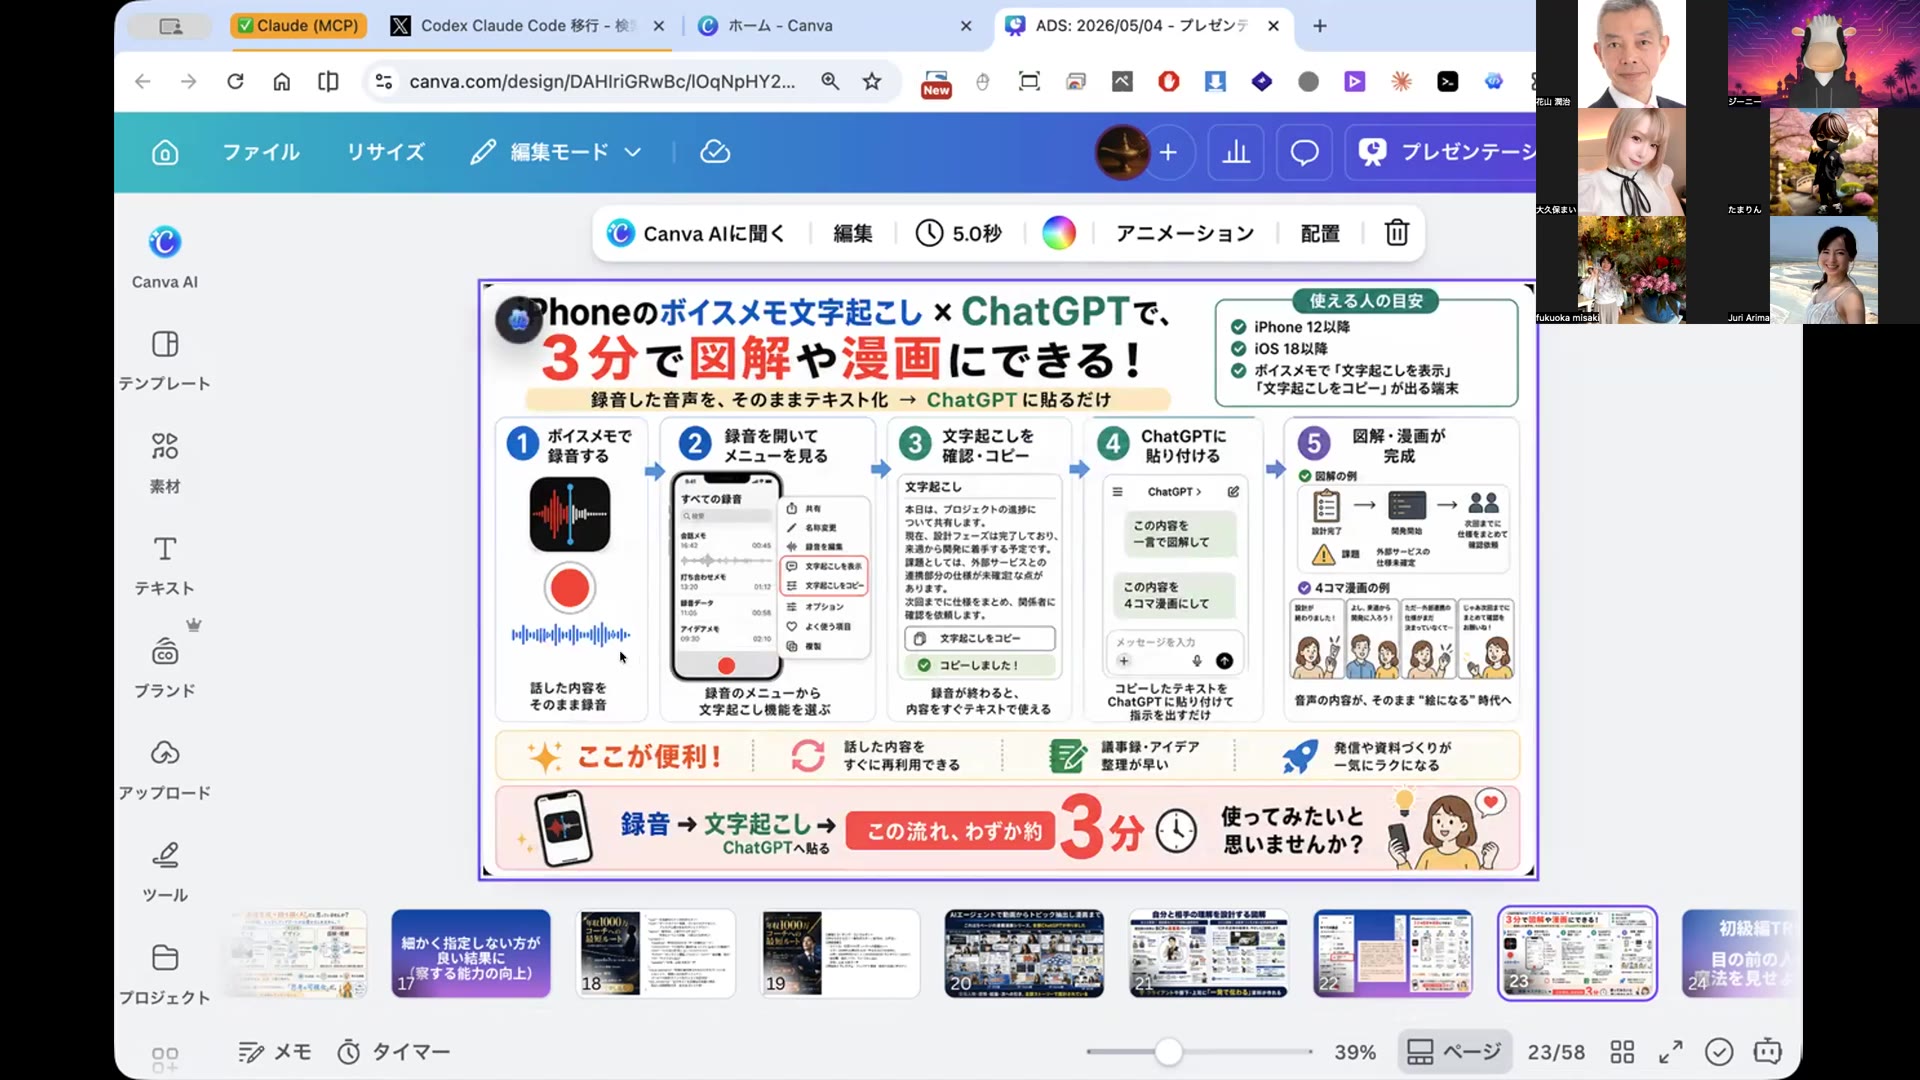The image size is (1920, 1080).
Task: Click the browser address bar URL
Action: click(x=602, y=82)
